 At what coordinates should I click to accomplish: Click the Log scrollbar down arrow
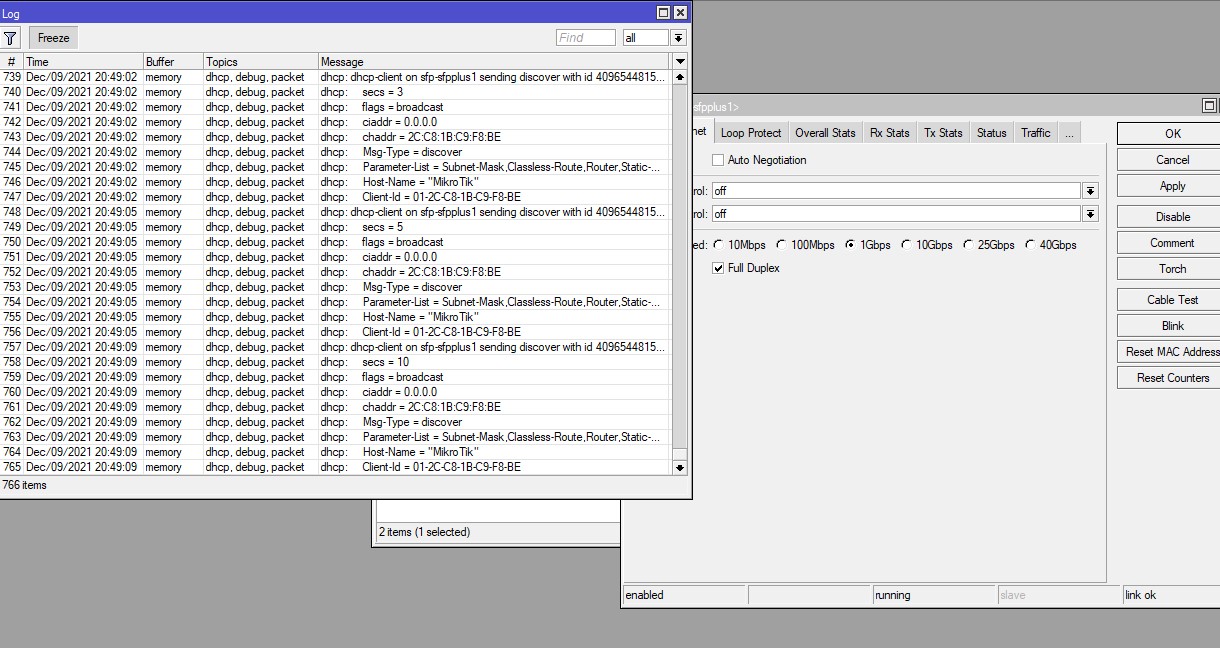[x=680, y=467]
